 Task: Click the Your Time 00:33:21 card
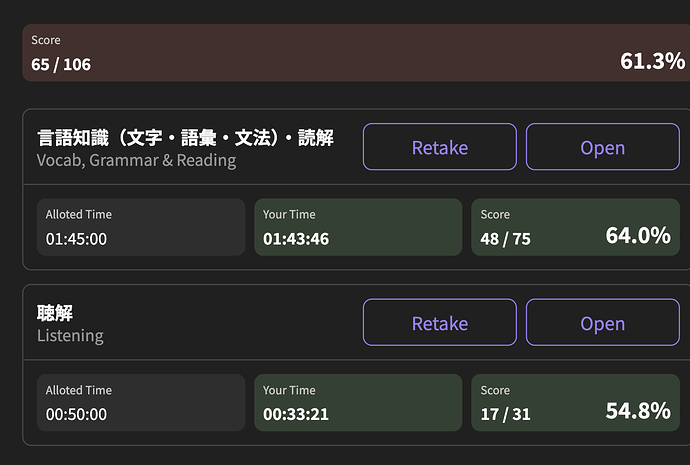(357, 403)
